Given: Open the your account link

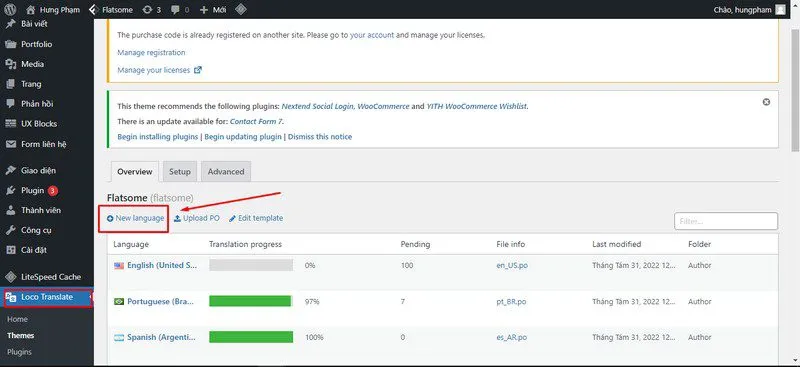Looking at the screenshot, I should pos(372,35).
